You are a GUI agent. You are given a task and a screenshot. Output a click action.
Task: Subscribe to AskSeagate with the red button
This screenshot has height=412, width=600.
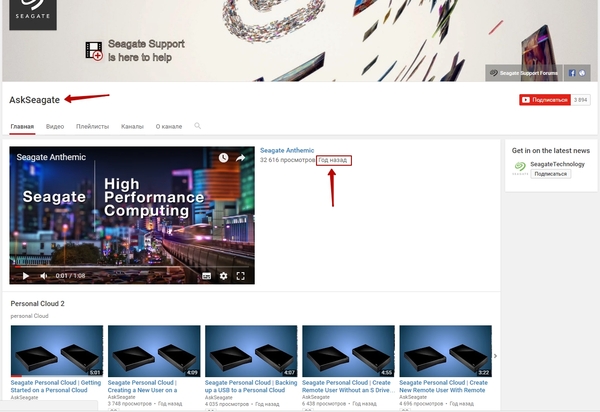(x=544, y=100)
